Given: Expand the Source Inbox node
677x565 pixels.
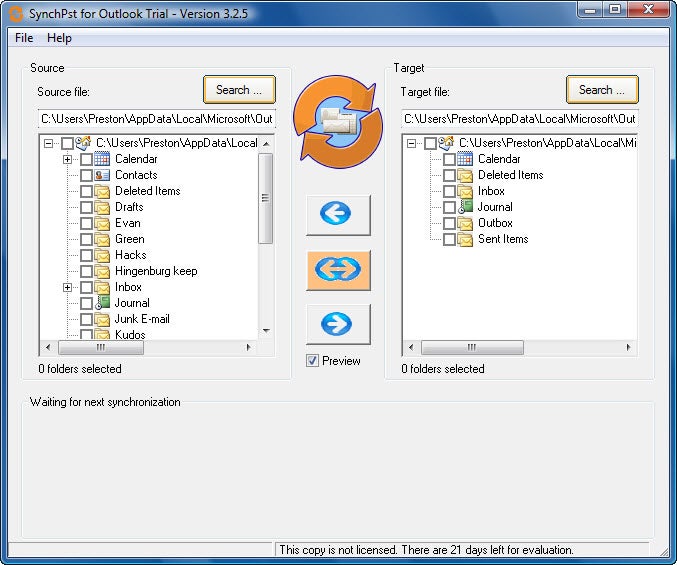Looking at the screenshot, I should point(67,287).
